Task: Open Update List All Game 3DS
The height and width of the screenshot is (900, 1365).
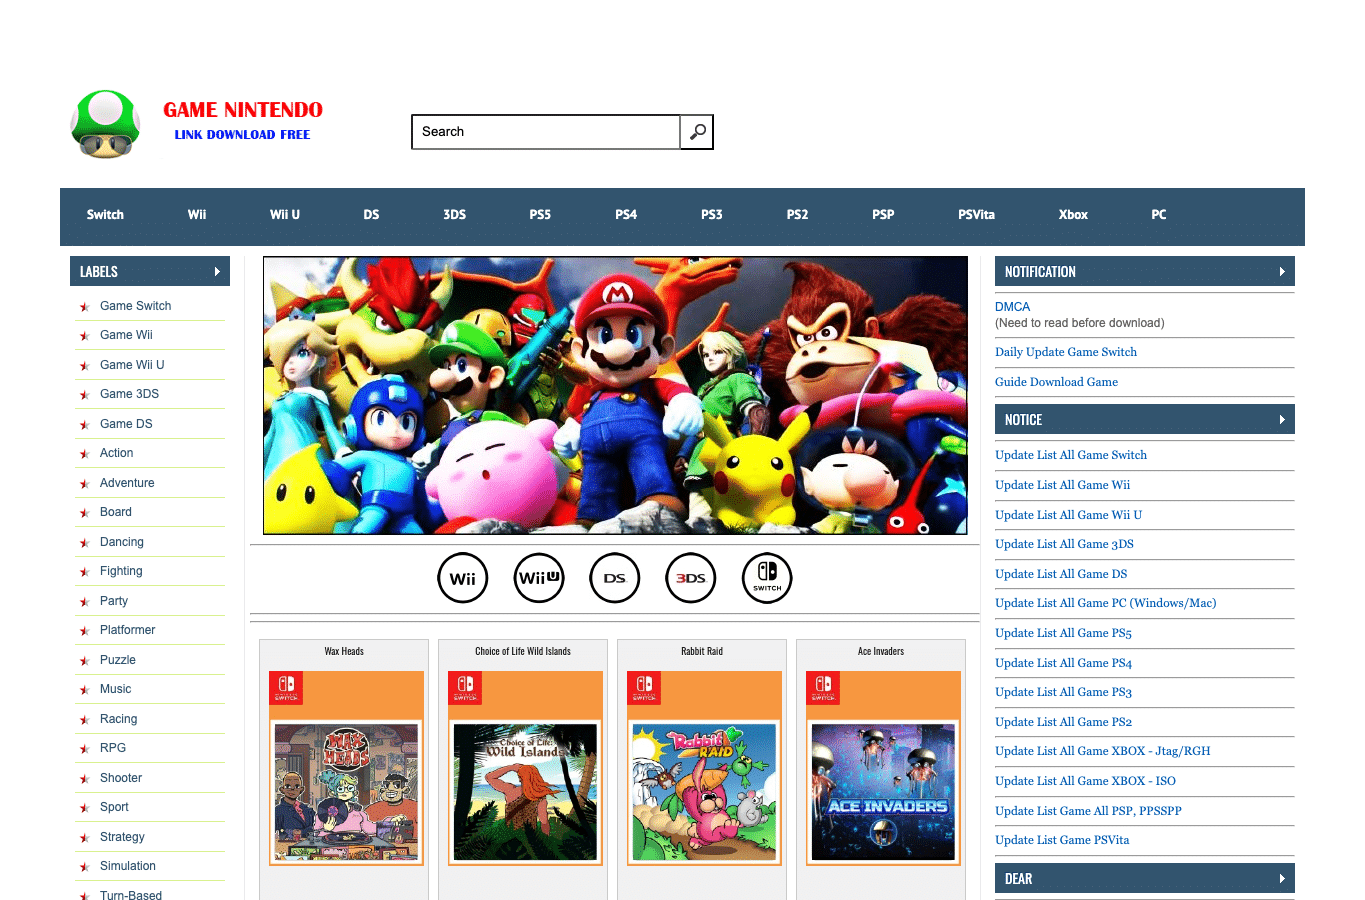Action: [1064, 544]
